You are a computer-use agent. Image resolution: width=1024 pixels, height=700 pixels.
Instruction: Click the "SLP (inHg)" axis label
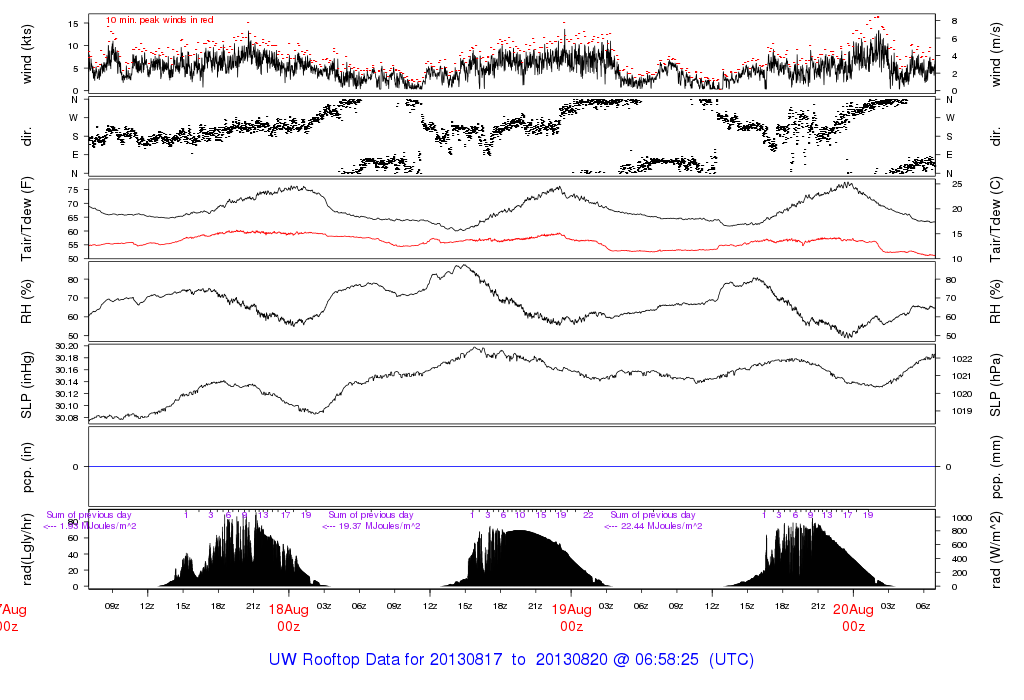pyautogui.click(x=26, y=385)
